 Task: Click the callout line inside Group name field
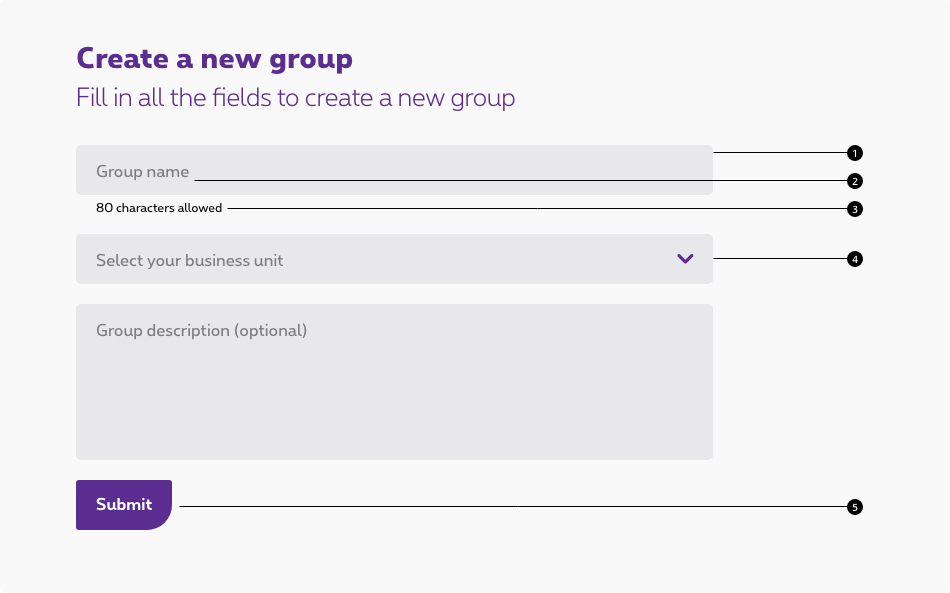(x=450, y=181)
